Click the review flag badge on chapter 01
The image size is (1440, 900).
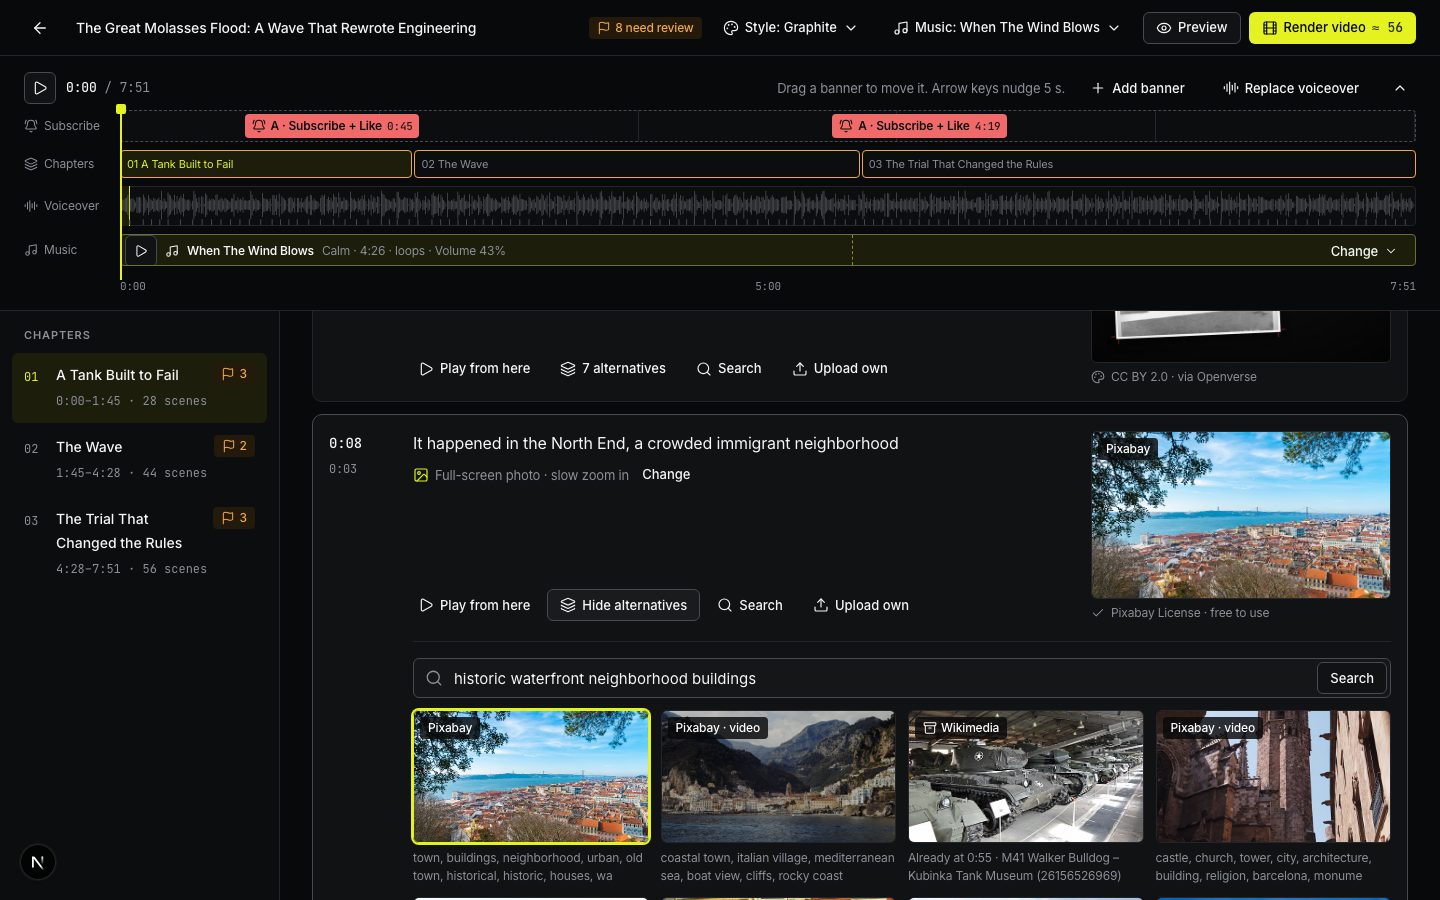click(x=234, y=374)
